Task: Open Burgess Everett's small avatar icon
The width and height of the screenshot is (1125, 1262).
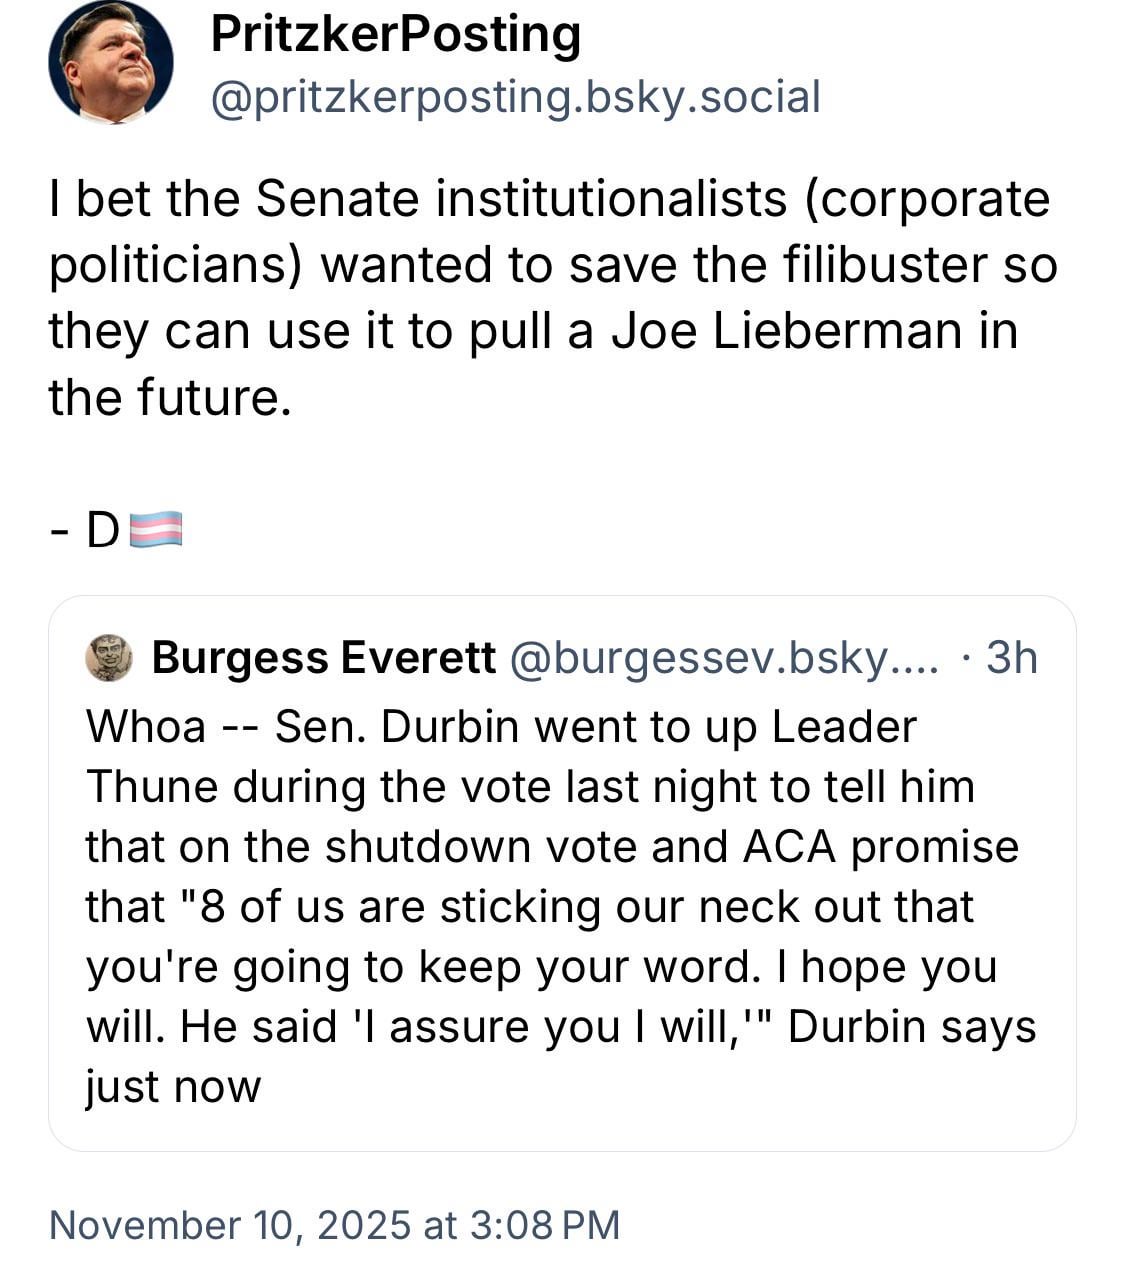Action: [109, 658]
